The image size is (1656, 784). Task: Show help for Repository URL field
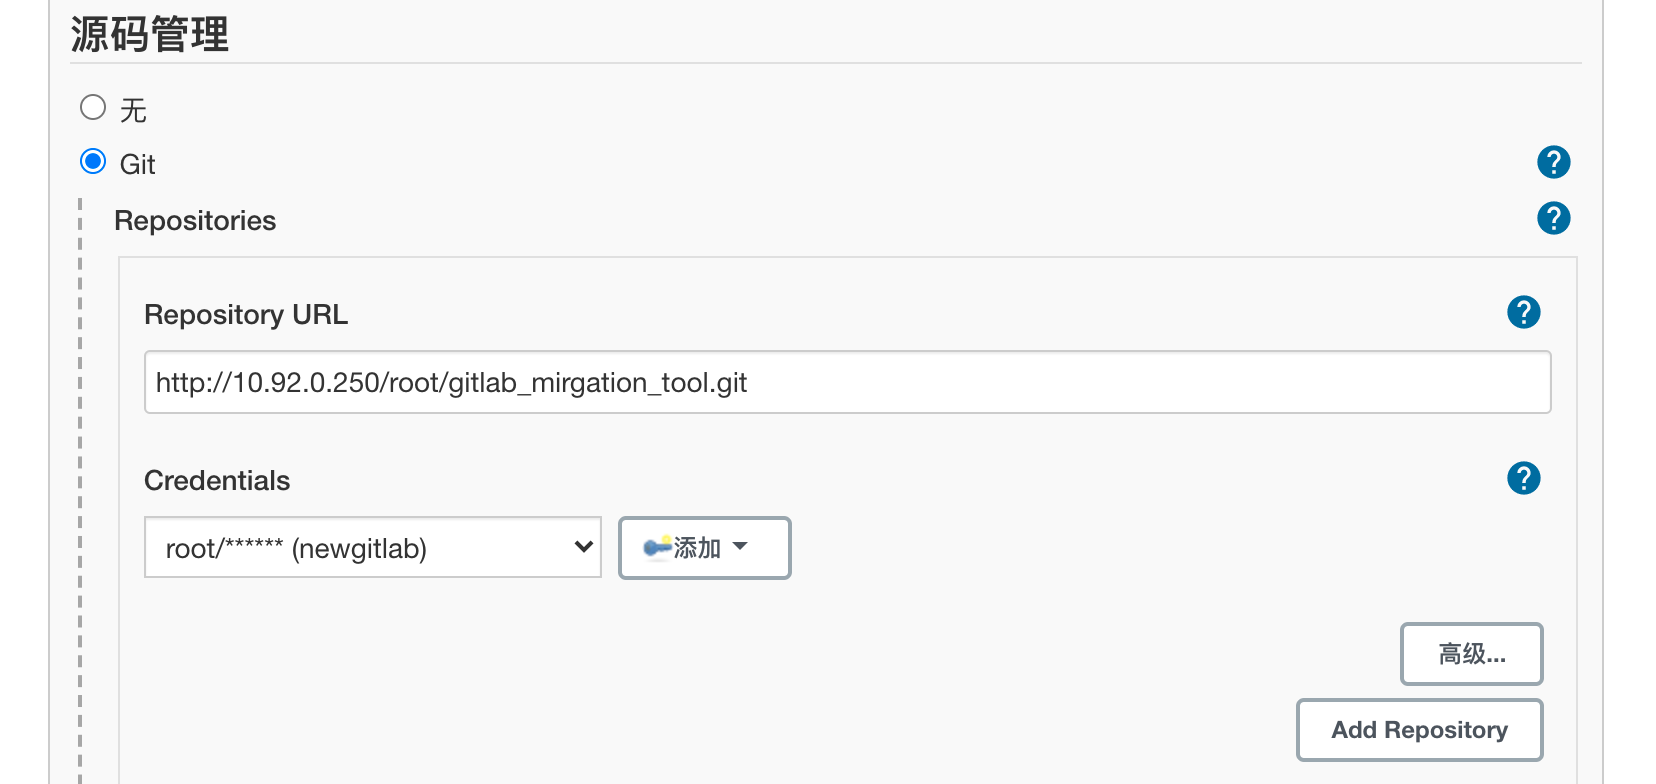[x=1523, y=312]
